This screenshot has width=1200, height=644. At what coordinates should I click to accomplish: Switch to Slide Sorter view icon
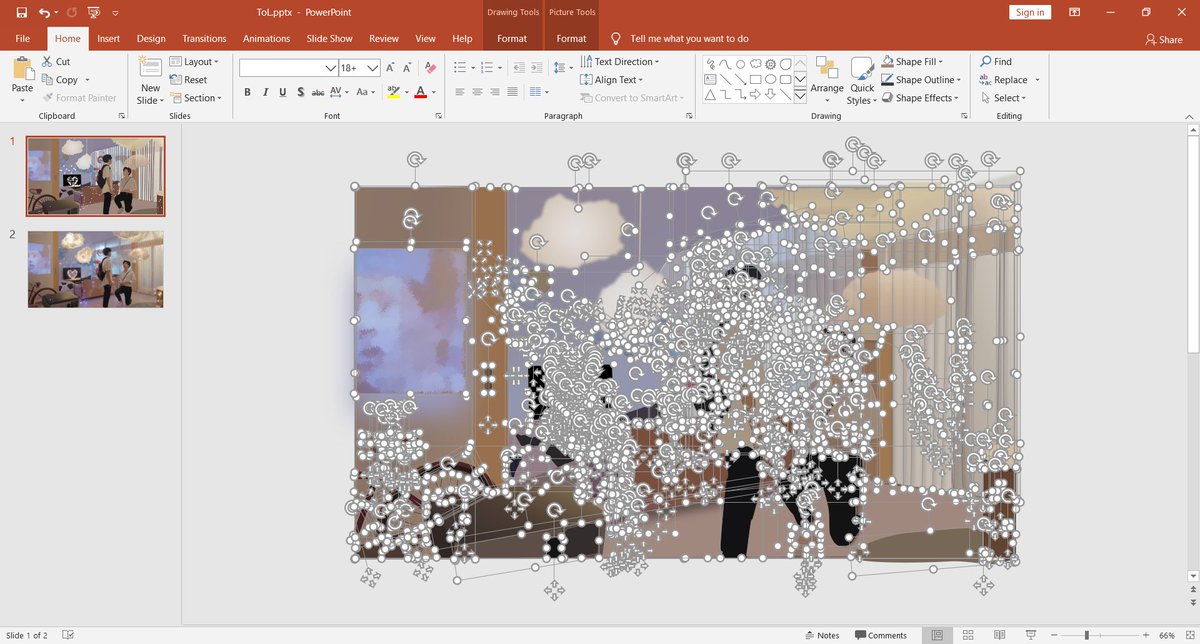(968, 635)
